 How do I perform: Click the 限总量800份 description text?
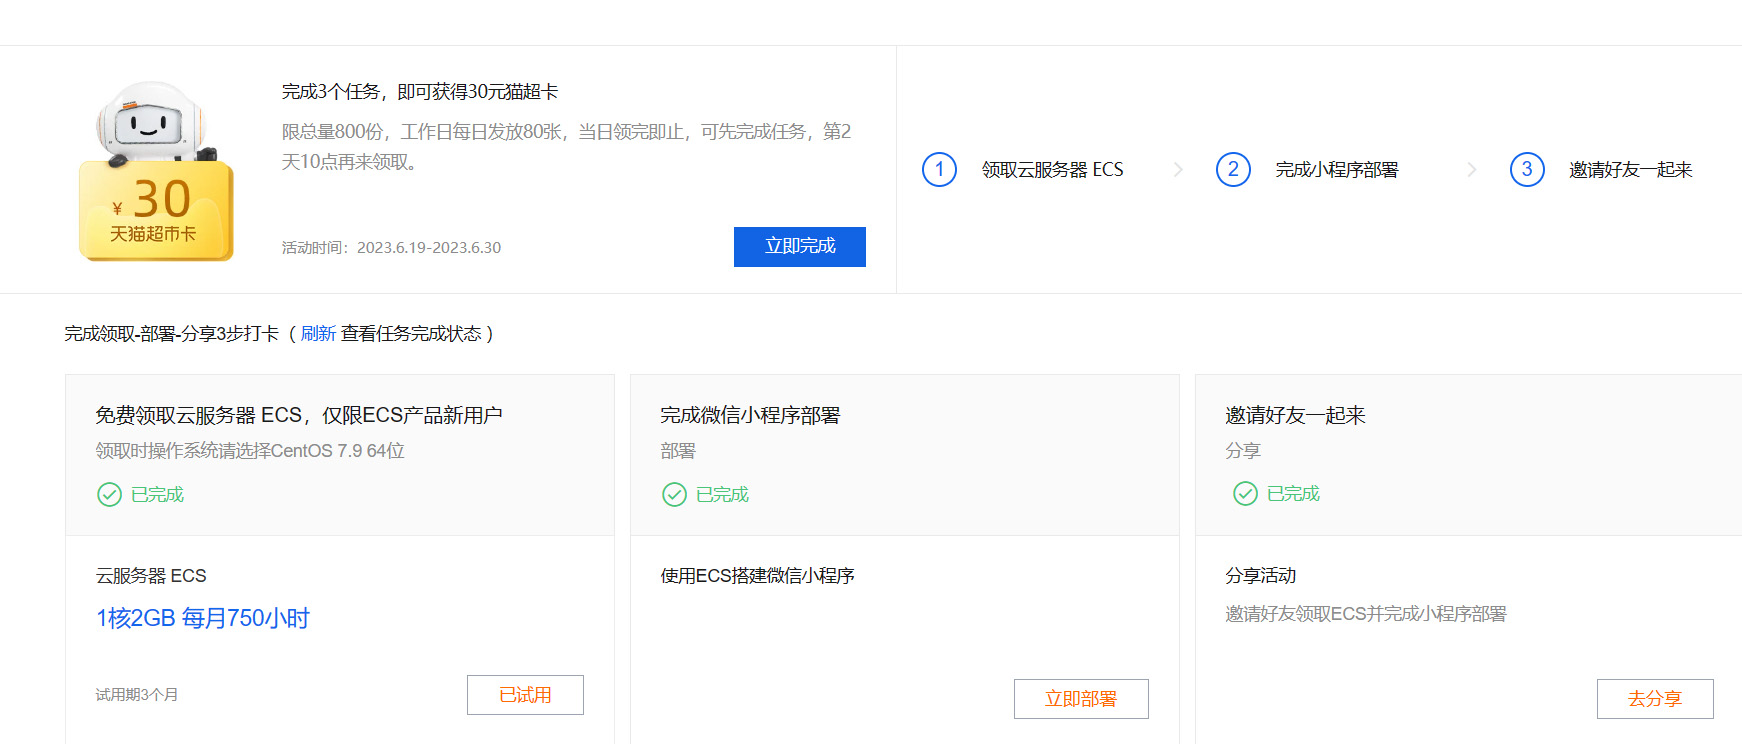tap(566, 147)
